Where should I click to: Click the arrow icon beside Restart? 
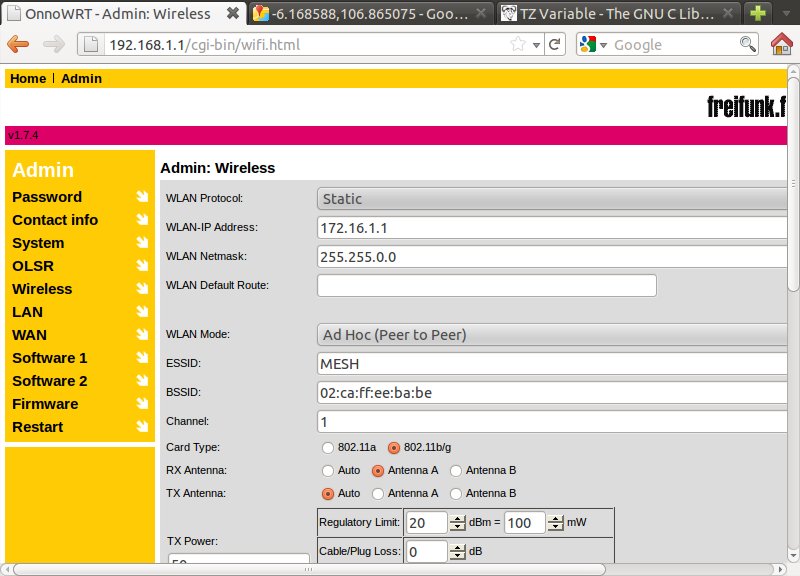142,427
